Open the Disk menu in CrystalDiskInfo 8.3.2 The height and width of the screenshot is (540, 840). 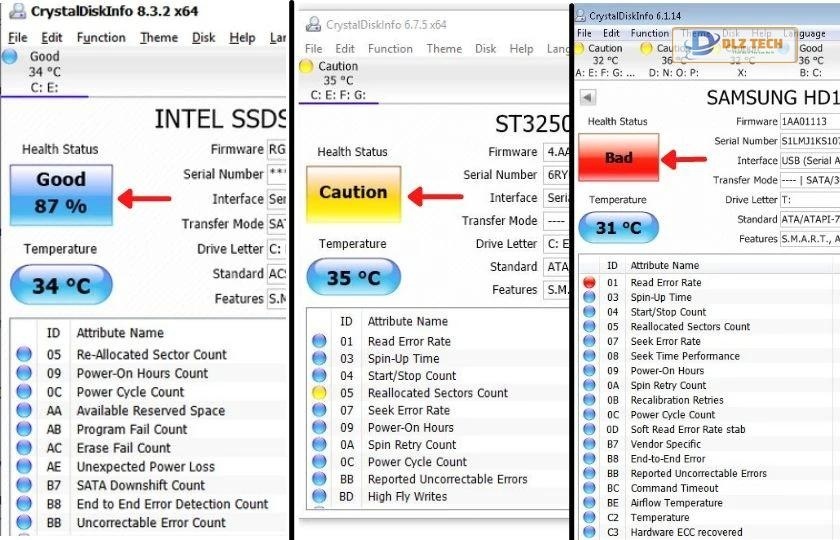click(x=203, y=38)
